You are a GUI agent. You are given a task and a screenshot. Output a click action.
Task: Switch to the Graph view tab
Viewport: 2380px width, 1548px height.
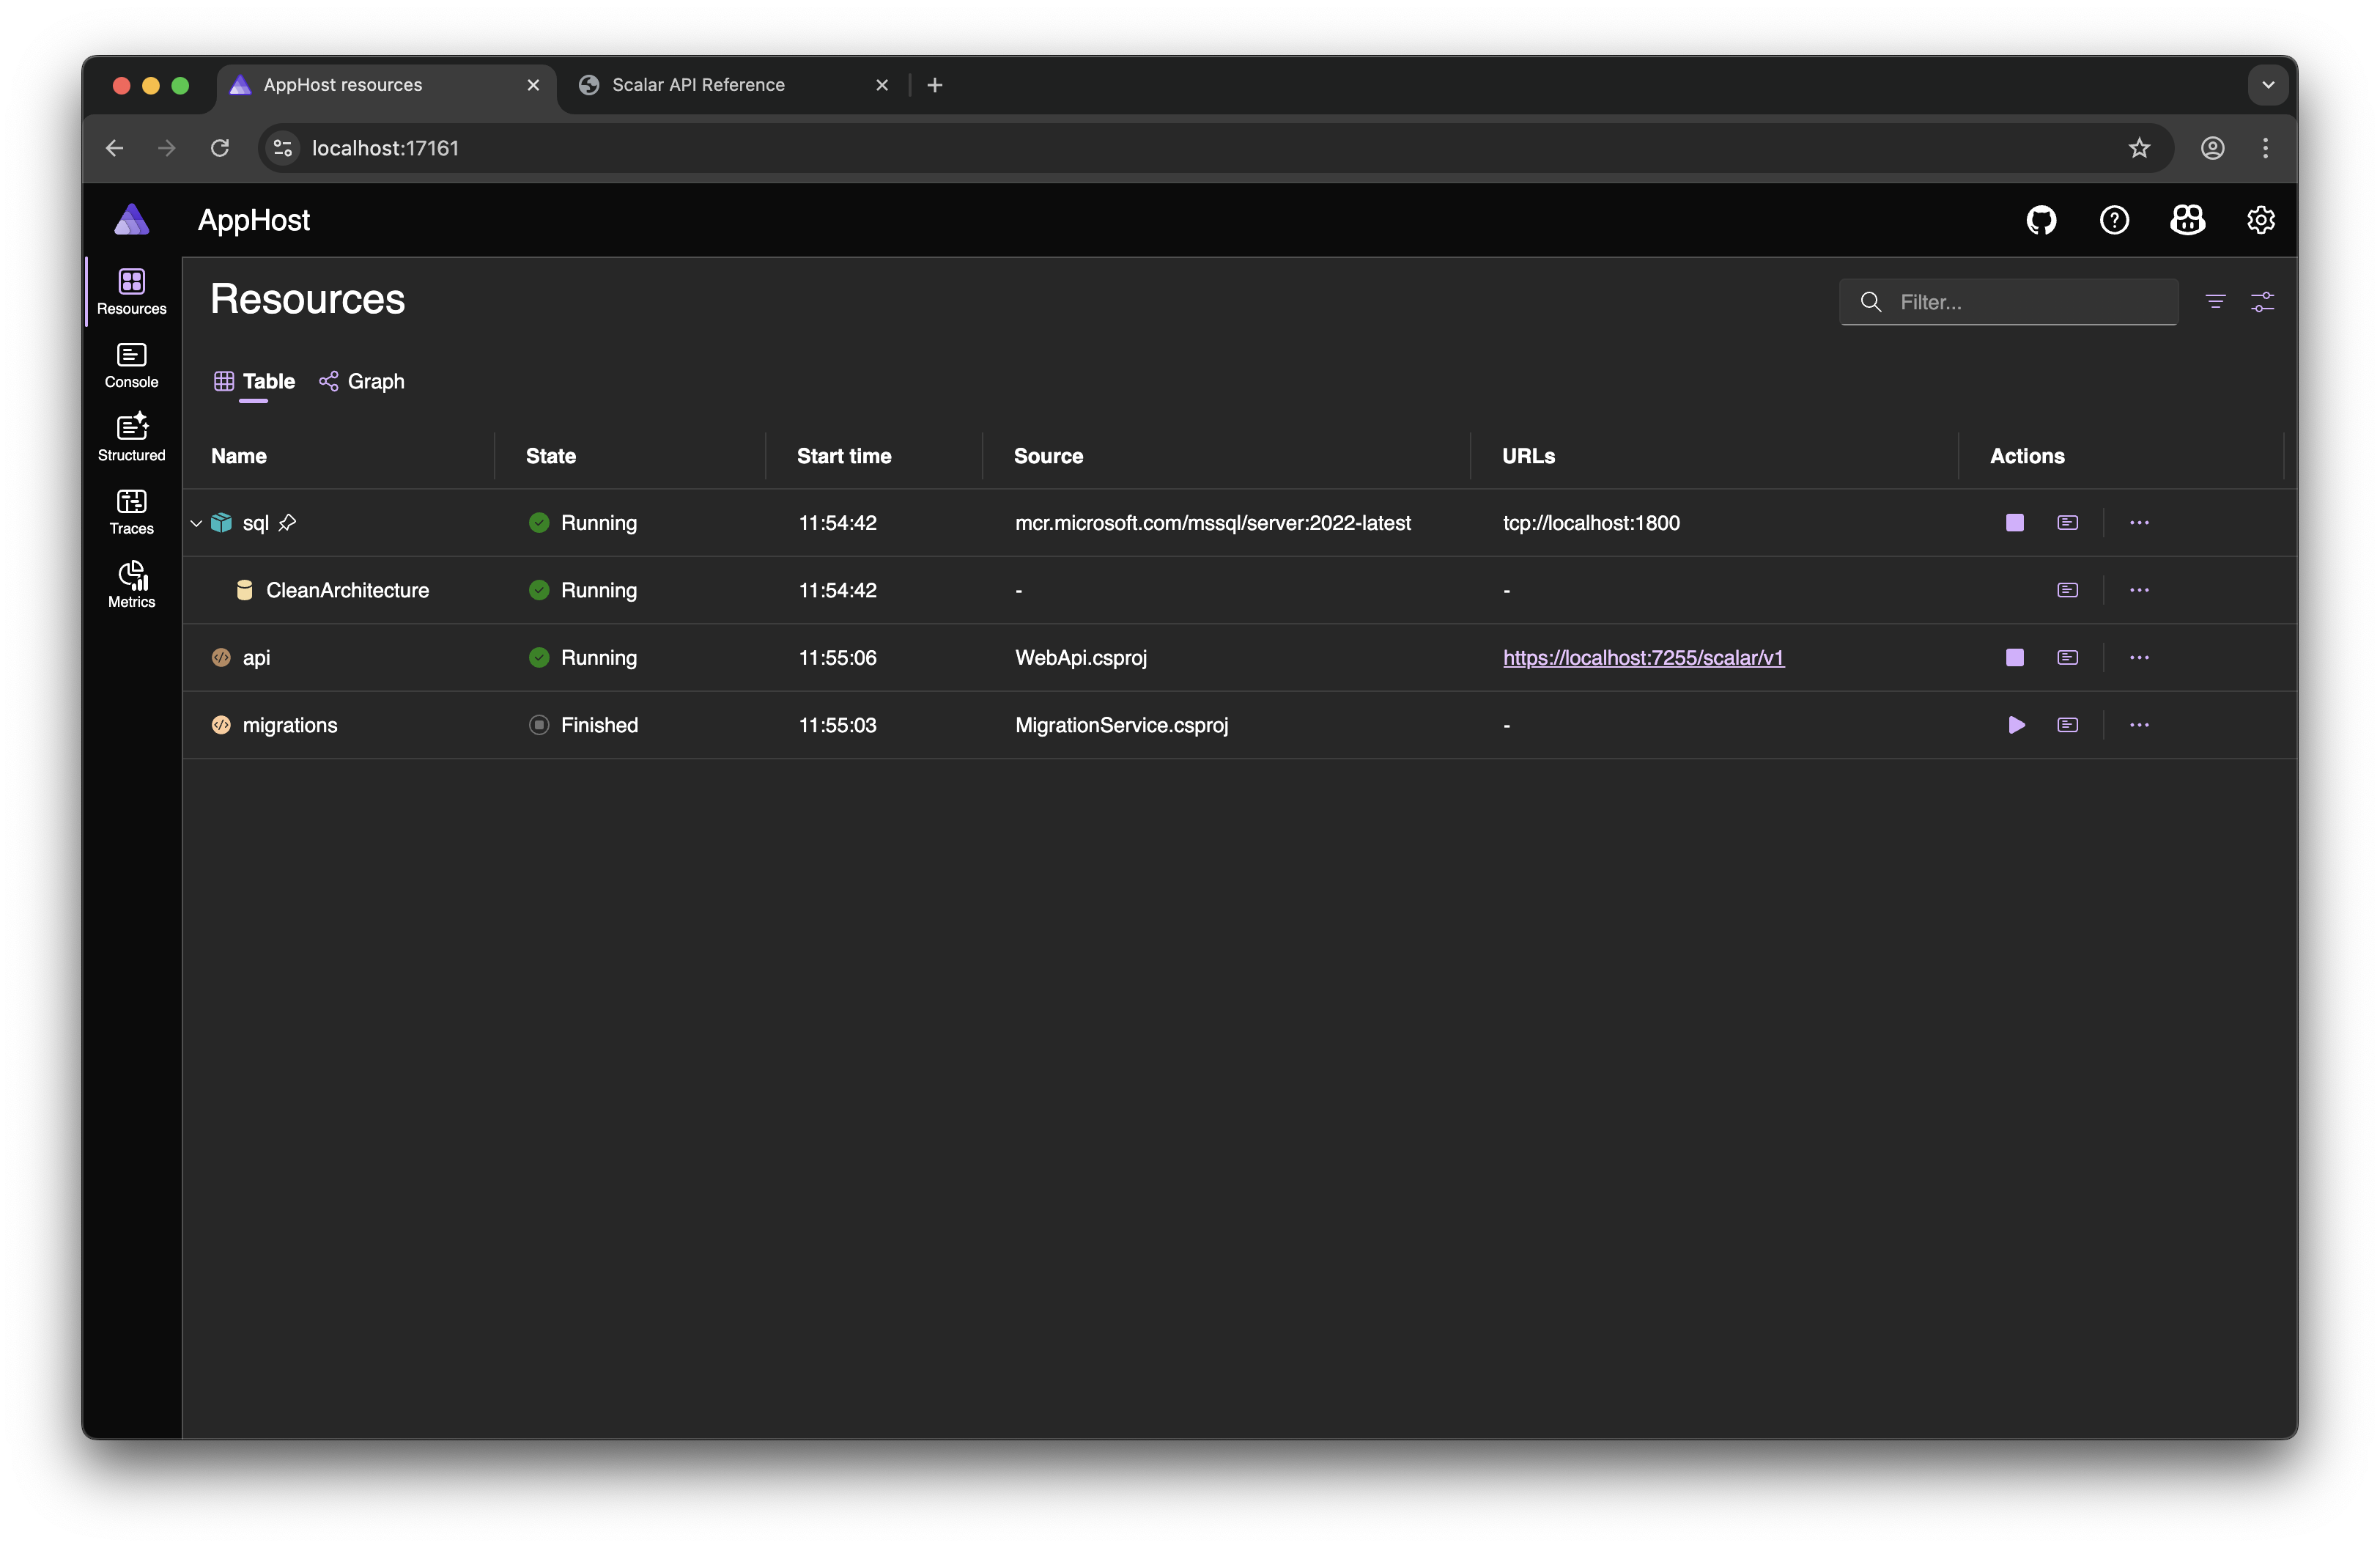click(362, 382)
